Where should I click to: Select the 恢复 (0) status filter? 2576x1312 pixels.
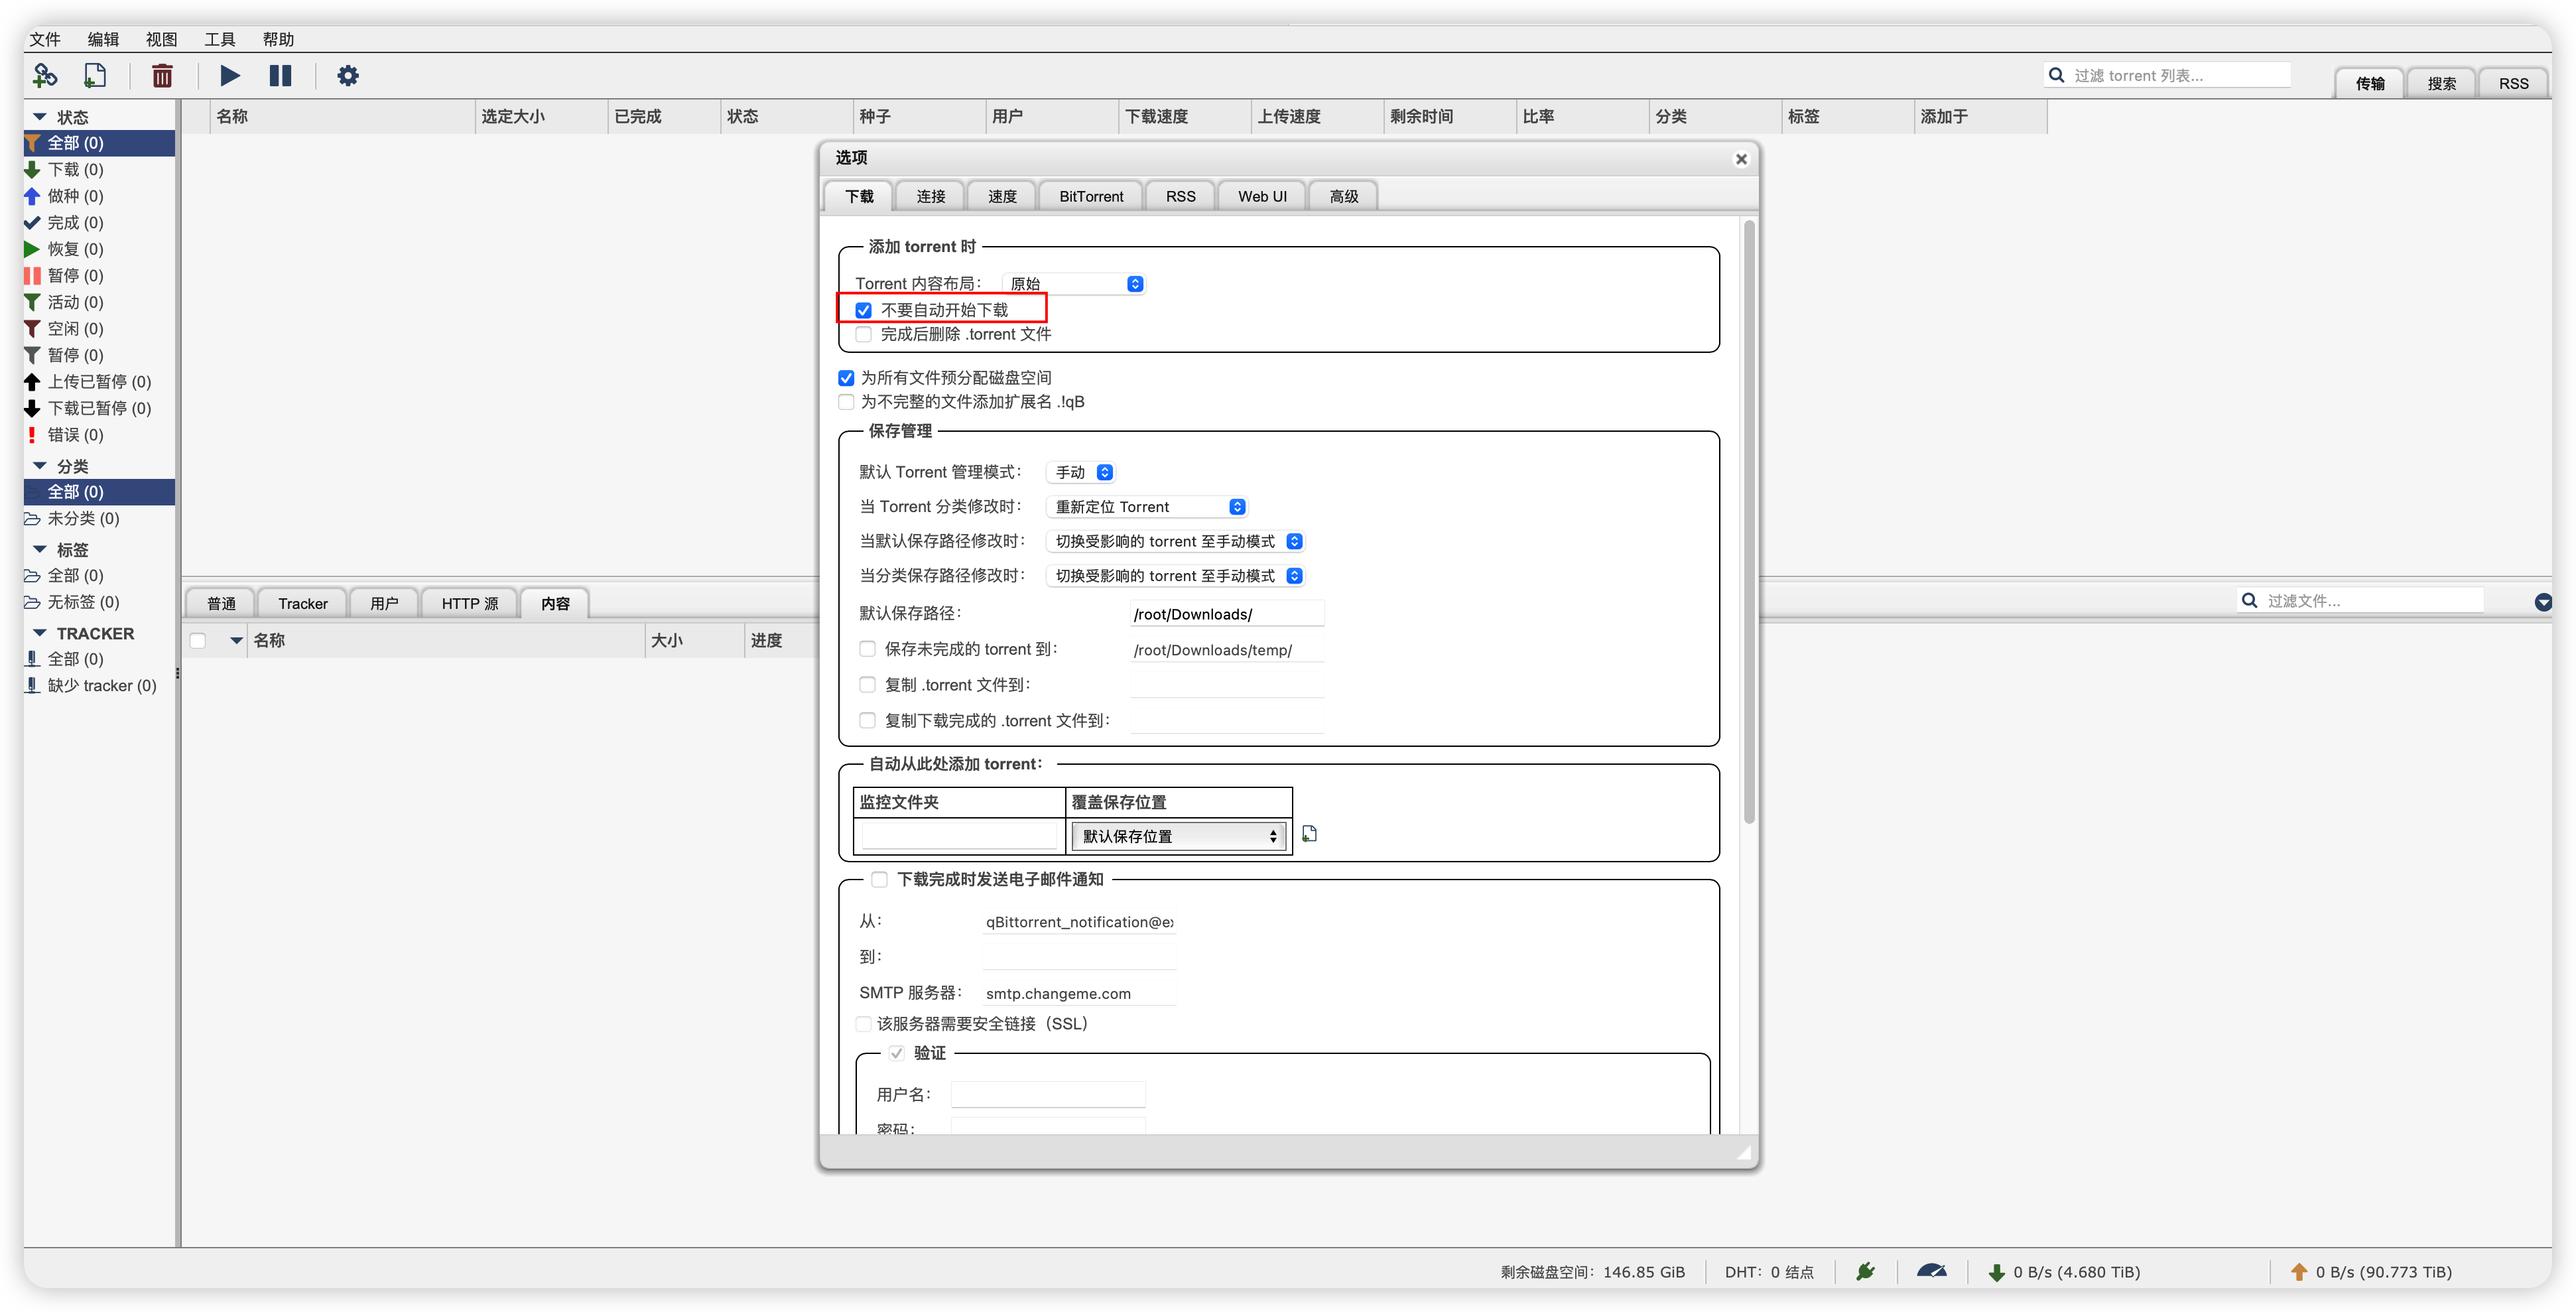[98, 249]
